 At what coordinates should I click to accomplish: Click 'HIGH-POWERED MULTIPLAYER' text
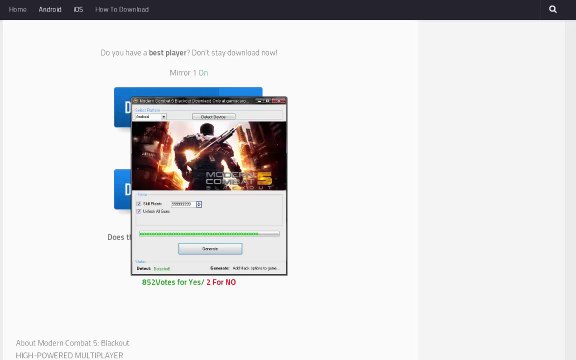(x=69, y=355)
